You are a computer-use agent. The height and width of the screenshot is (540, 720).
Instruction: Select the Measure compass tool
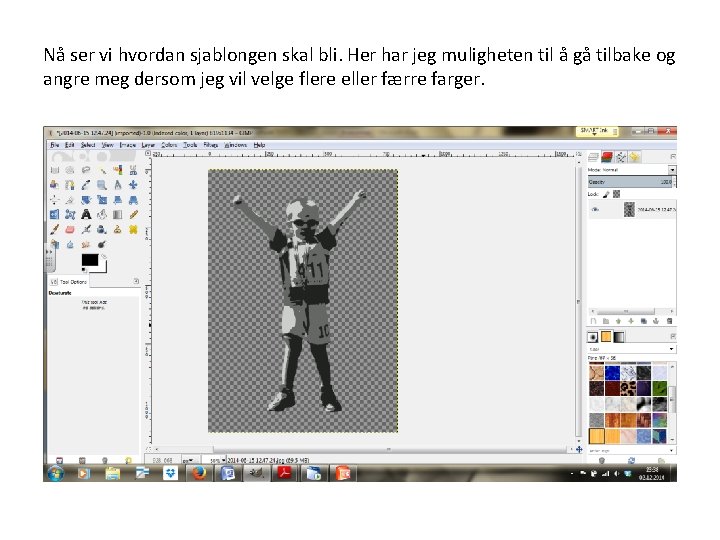[118, 185]
